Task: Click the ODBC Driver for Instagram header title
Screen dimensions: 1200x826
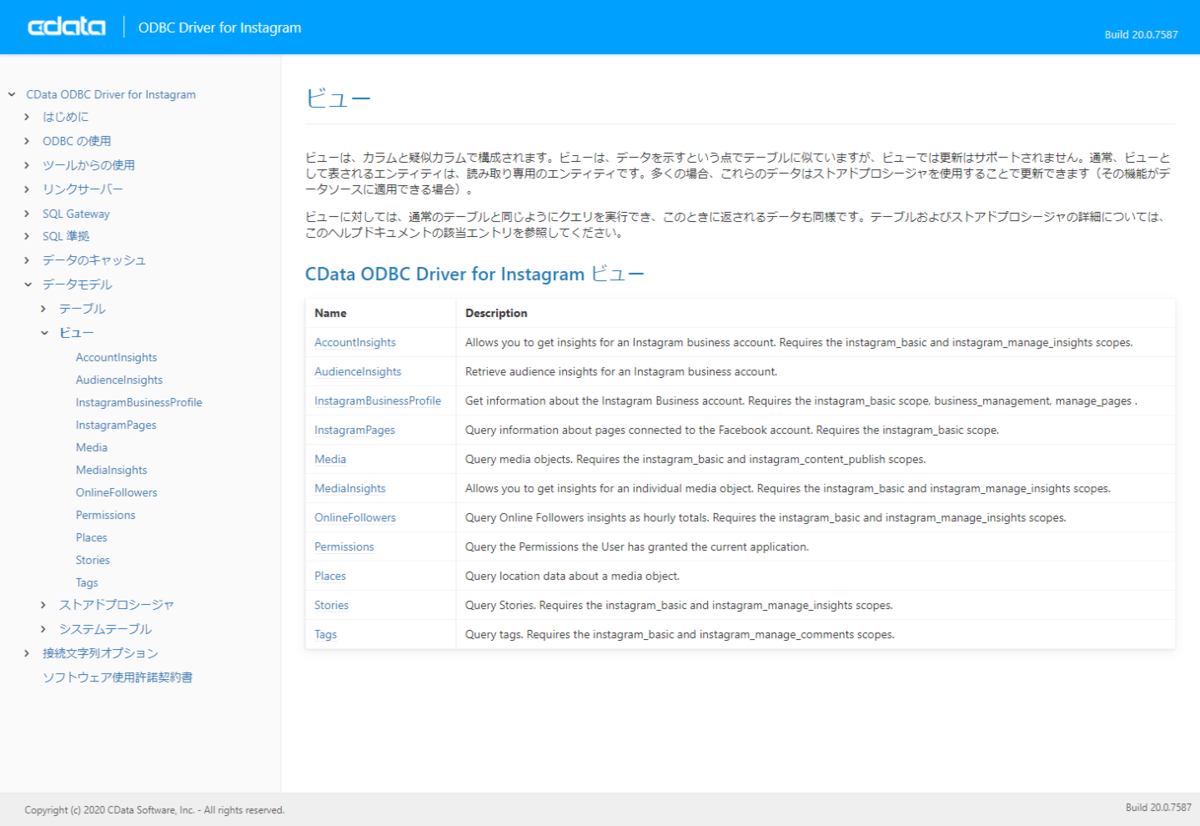Action: [220, 27]
